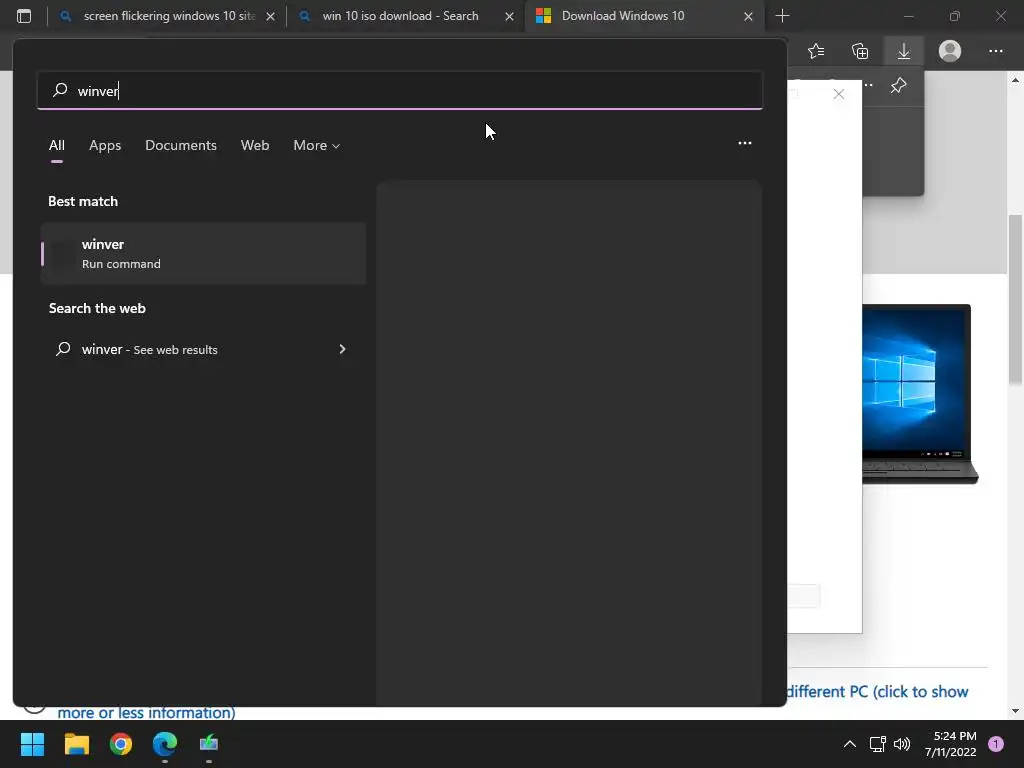Close the screen flickering tab
The image size is (1024, 768).
(x=270, y=16)
